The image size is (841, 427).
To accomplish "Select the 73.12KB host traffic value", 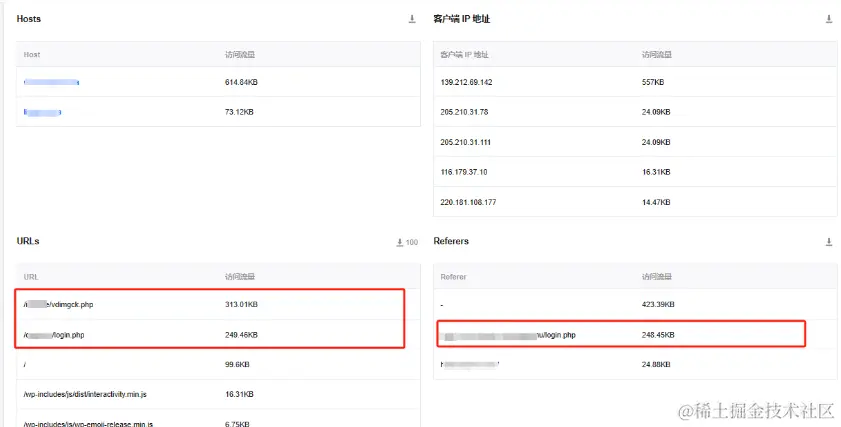I will point(239,113).
